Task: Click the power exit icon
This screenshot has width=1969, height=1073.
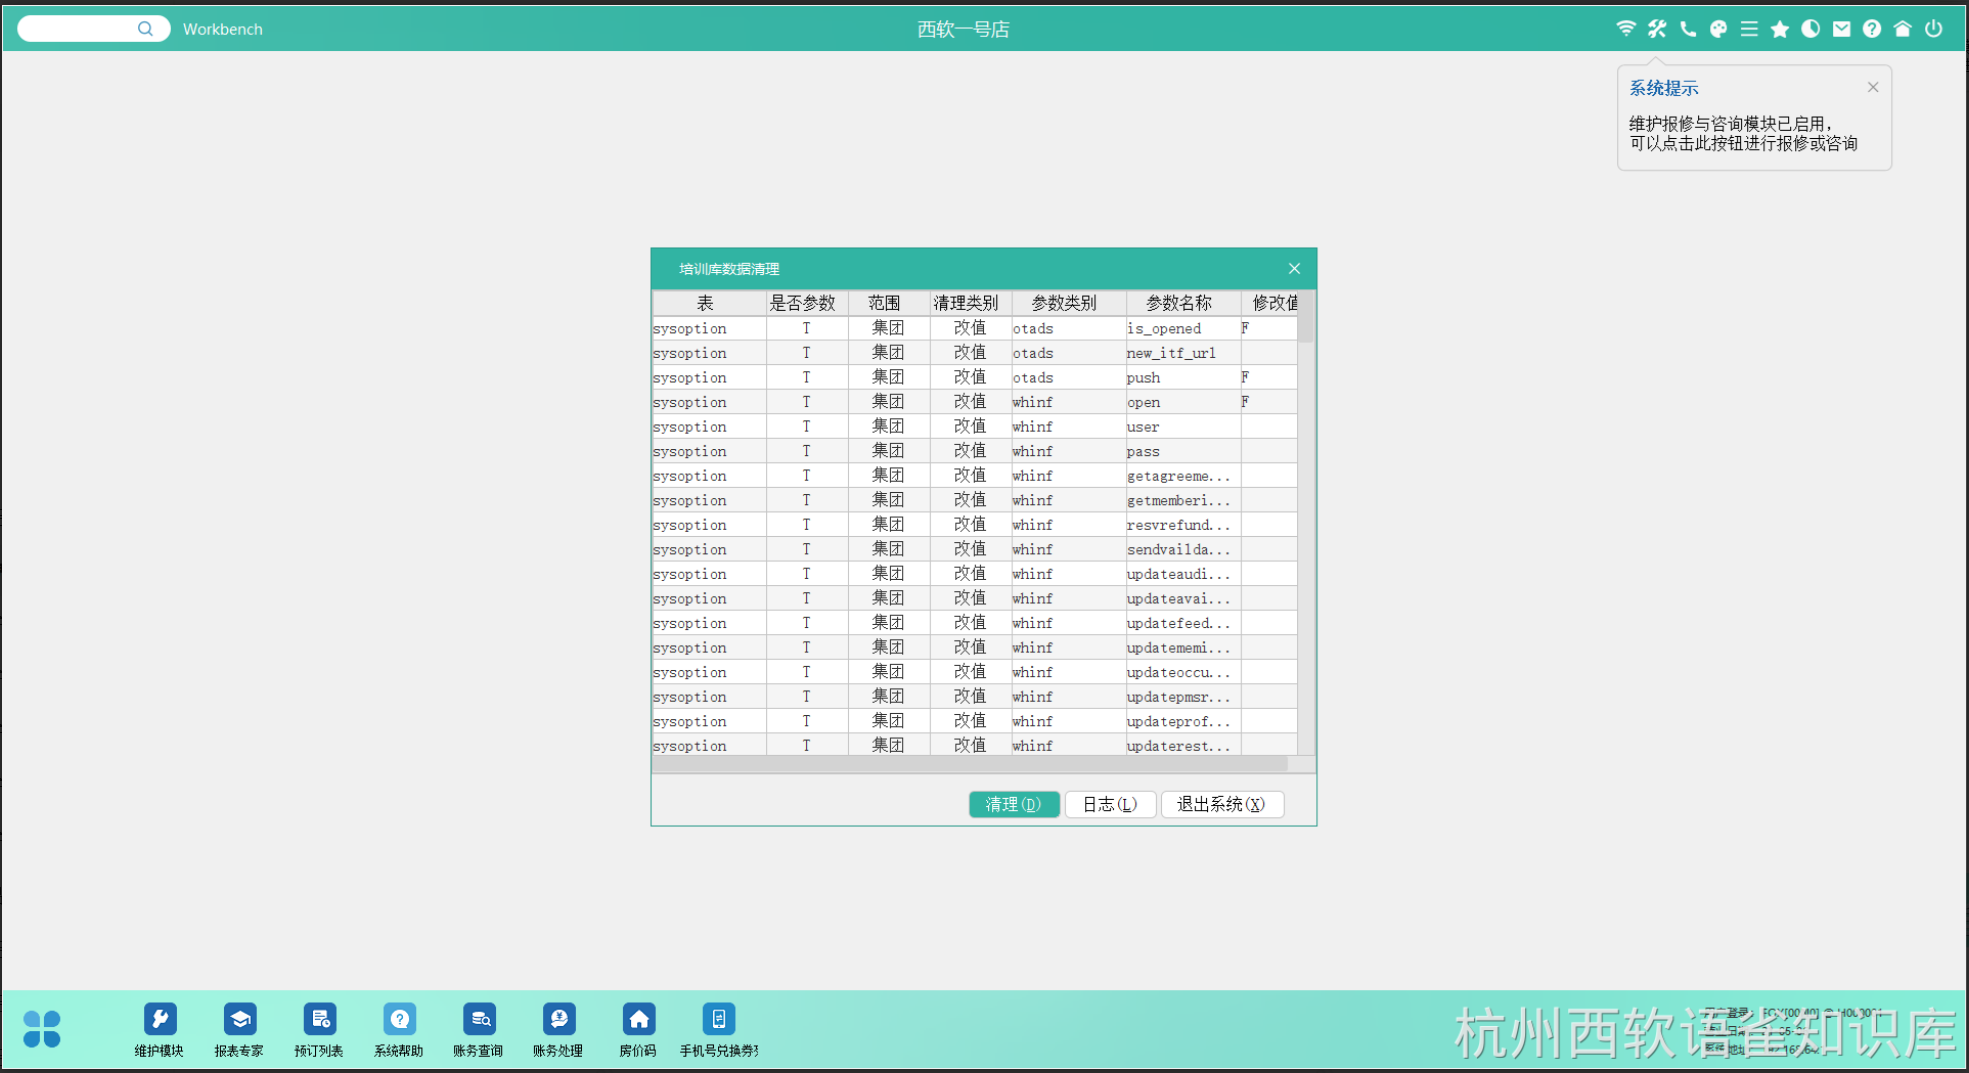Action: pyautogui.click(x=1934, y=28)
